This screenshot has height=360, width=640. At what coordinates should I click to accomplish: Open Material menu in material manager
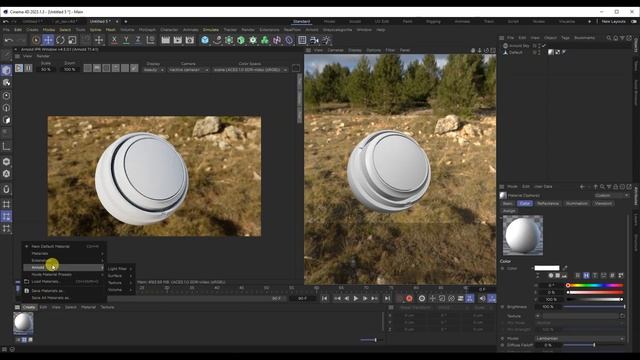click(88, 307)
